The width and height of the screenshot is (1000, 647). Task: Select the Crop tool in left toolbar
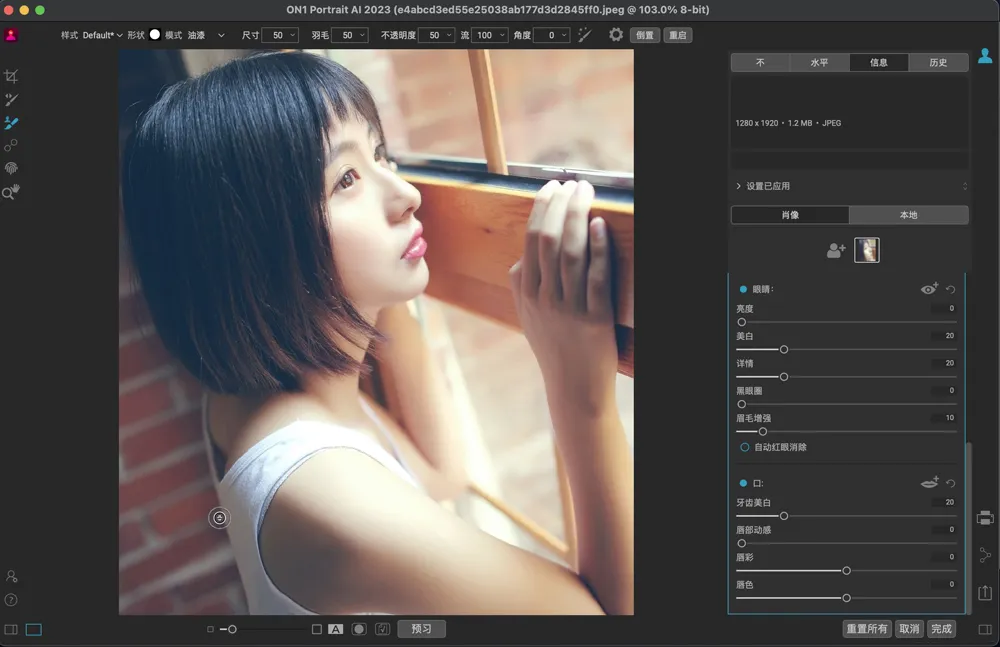(x=11, y=76)
